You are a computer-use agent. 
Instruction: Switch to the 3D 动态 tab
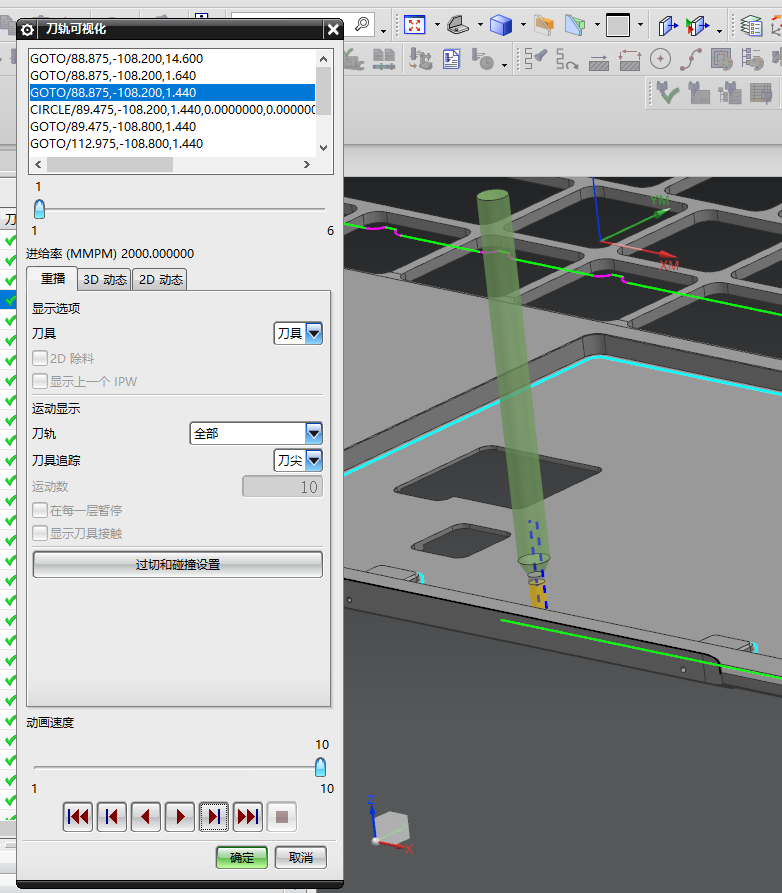tap(105, 280)
